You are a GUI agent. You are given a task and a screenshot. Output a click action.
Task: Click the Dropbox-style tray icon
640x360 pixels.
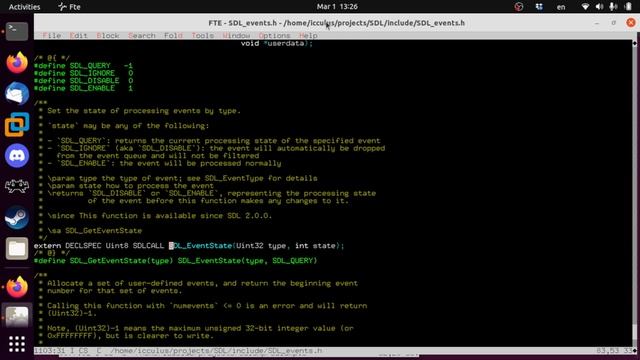[x=539, y=7]
